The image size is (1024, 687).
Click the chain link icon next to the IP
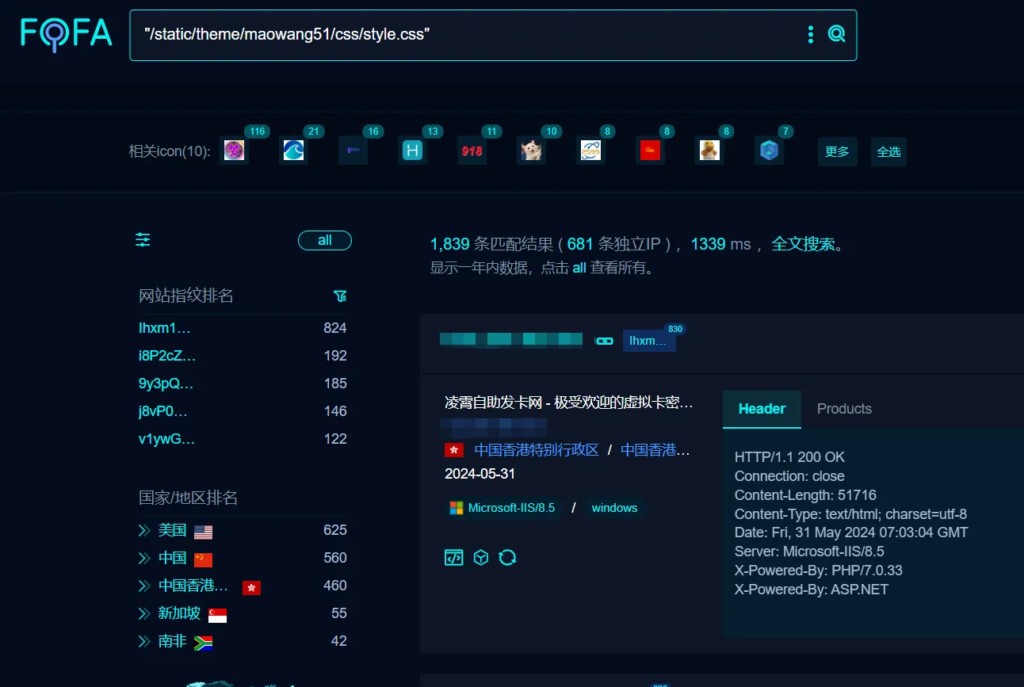604,340
